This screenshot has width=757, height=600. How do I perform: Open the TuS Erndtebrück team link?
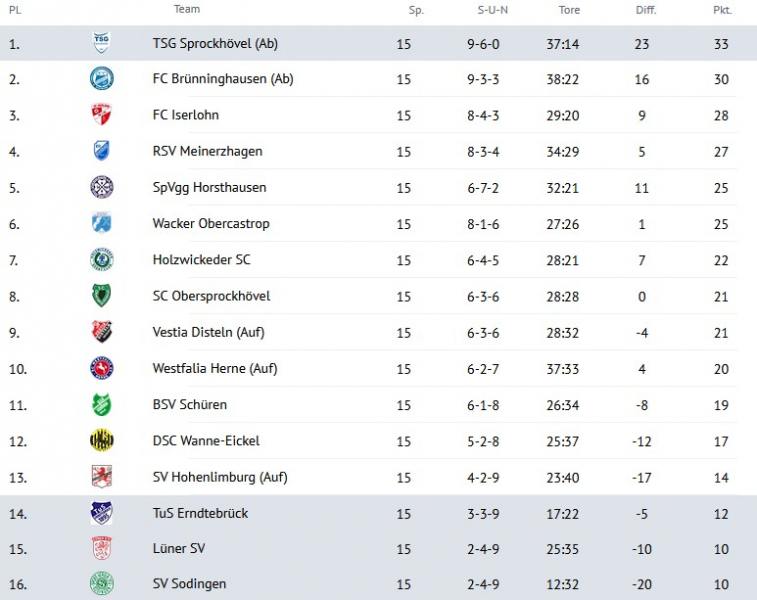pos(200,513)
